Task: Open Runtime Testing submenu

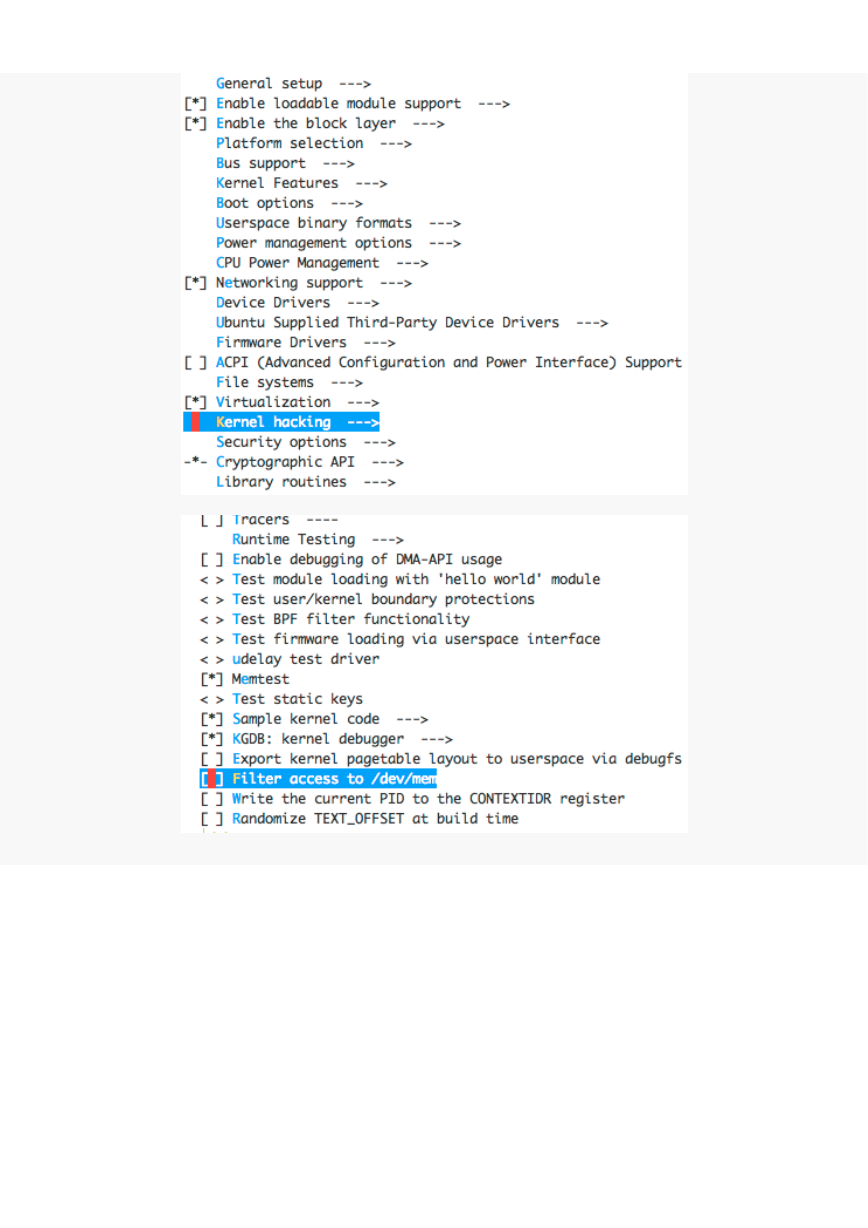Action: point(318,540)
